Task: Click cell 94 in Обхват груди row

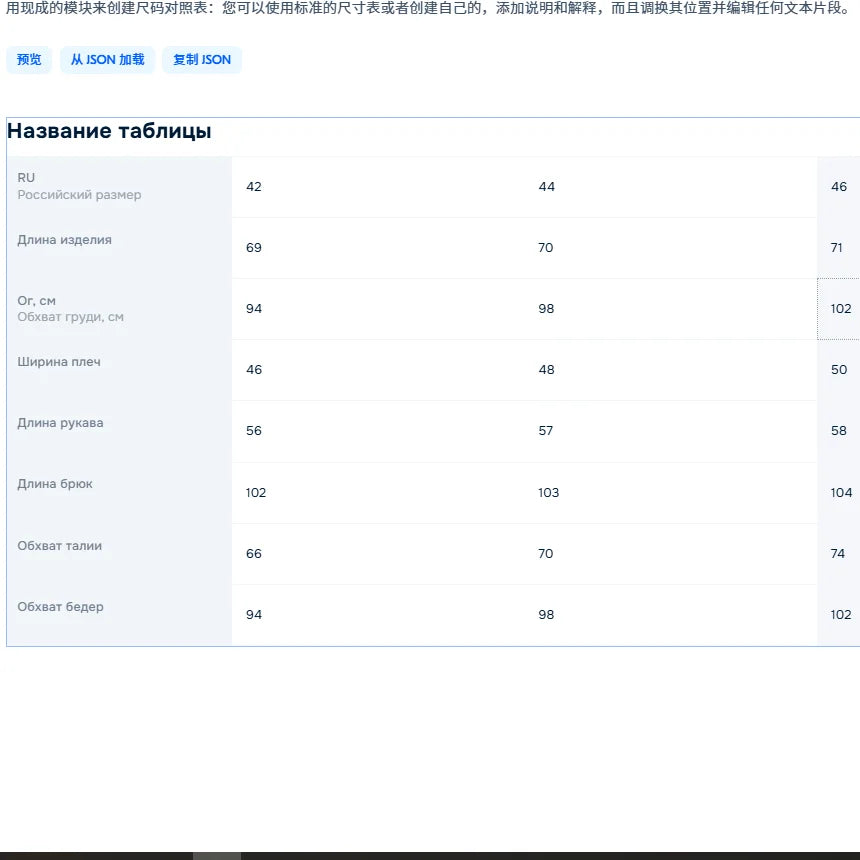Action: 378,309
